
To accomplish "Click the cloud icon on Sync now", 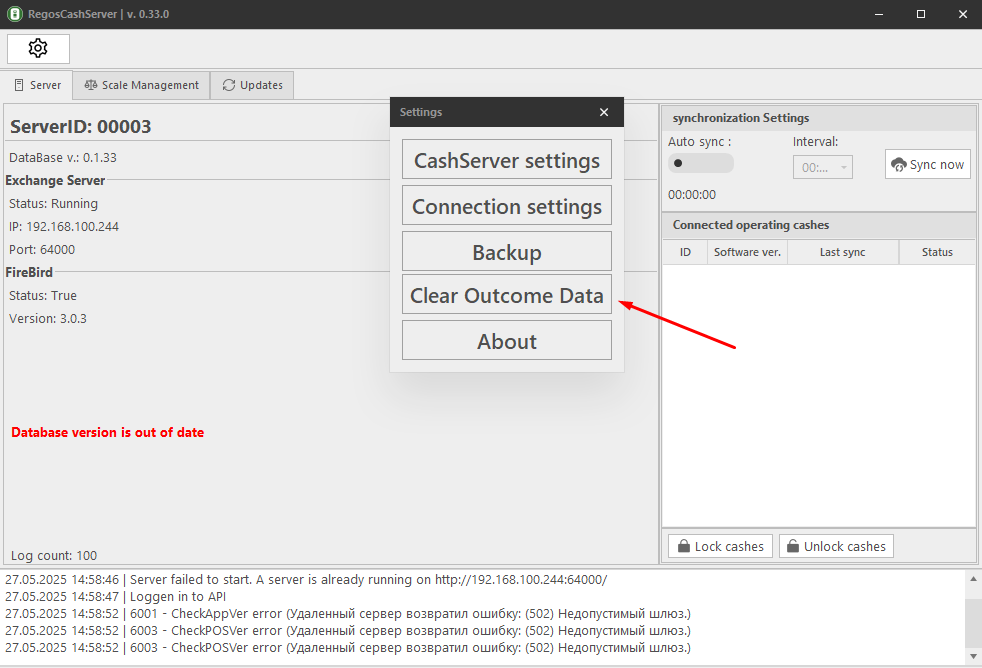I will [x=898, y=164].
